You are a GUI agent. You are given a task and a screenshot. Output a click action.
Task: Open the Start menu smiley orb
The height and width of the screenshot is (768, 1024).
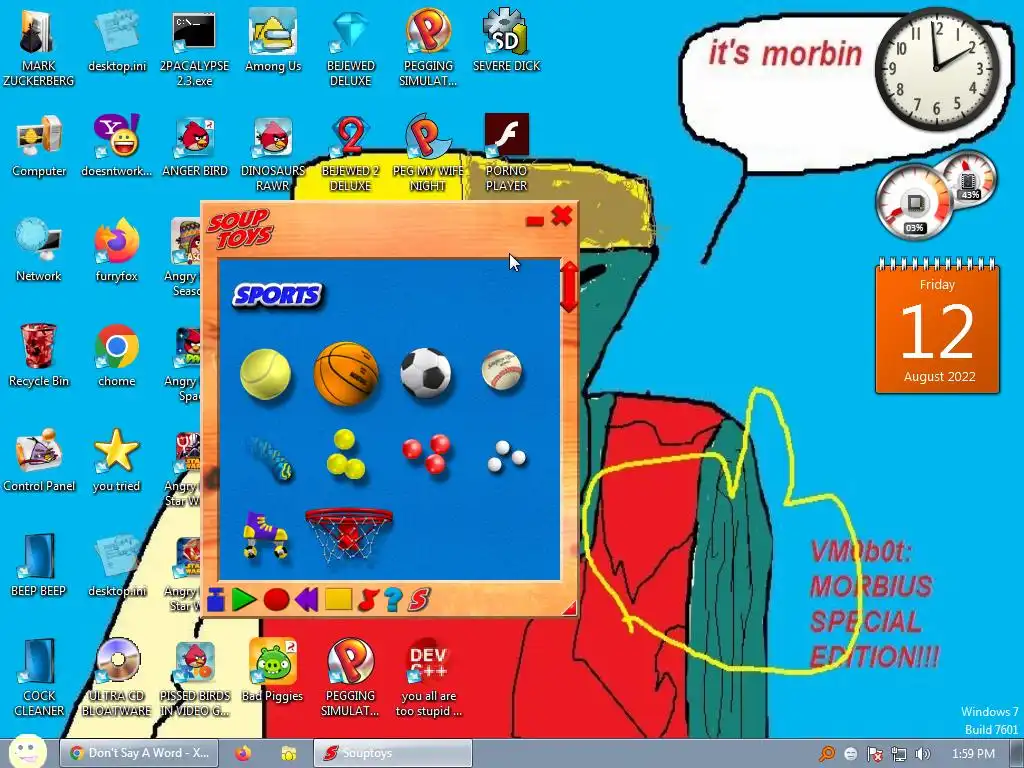tap(27, 752)
